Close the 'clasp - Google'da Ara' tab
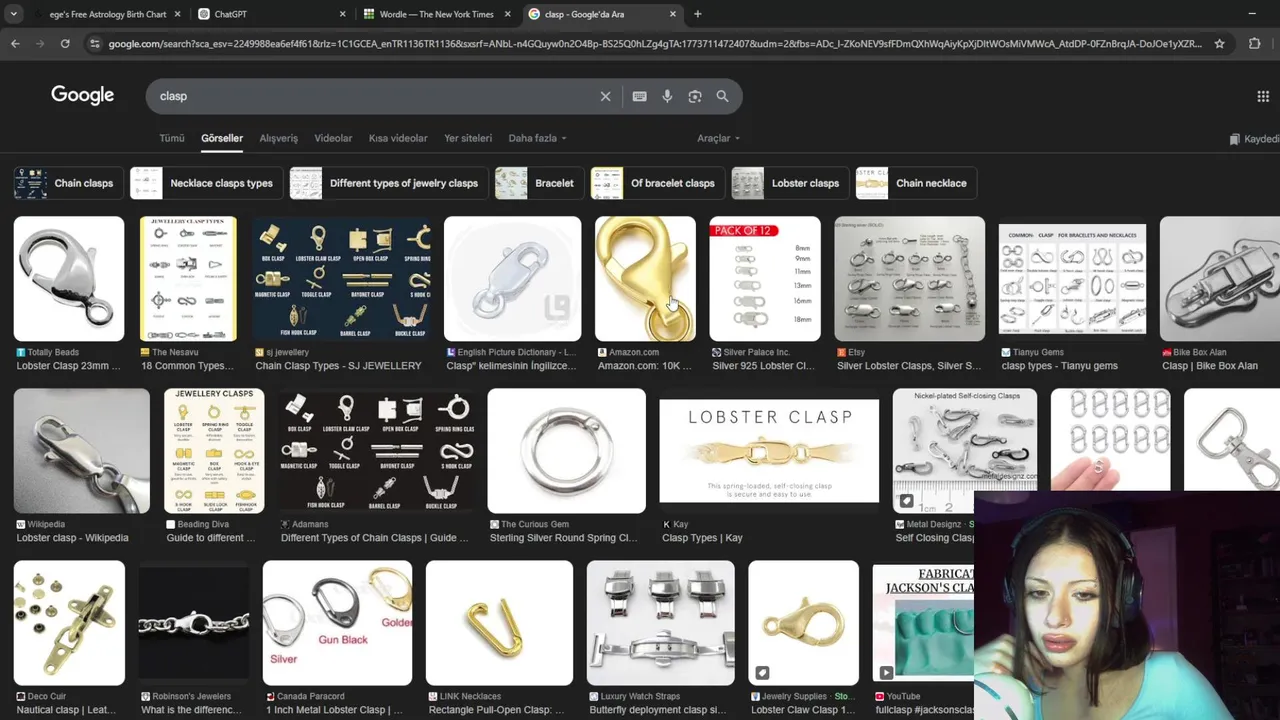The width and height of the screenshot is (1280, 720). 672,14
